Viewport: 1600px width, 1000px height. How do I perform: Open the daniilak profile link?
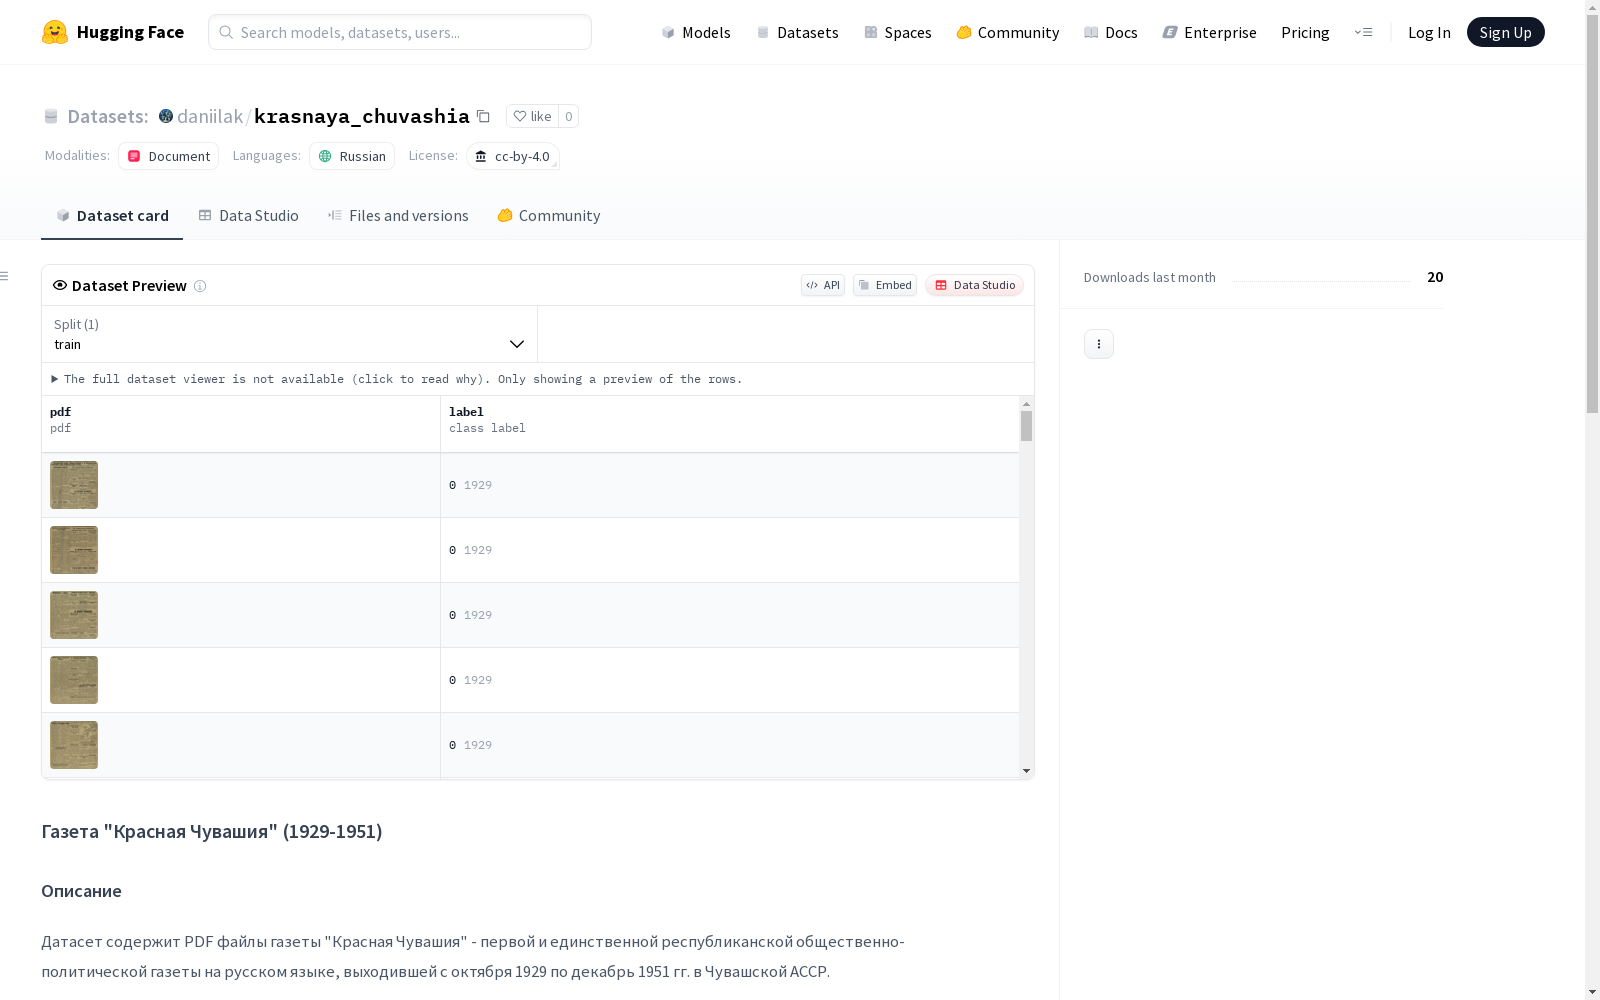(210, 116)
